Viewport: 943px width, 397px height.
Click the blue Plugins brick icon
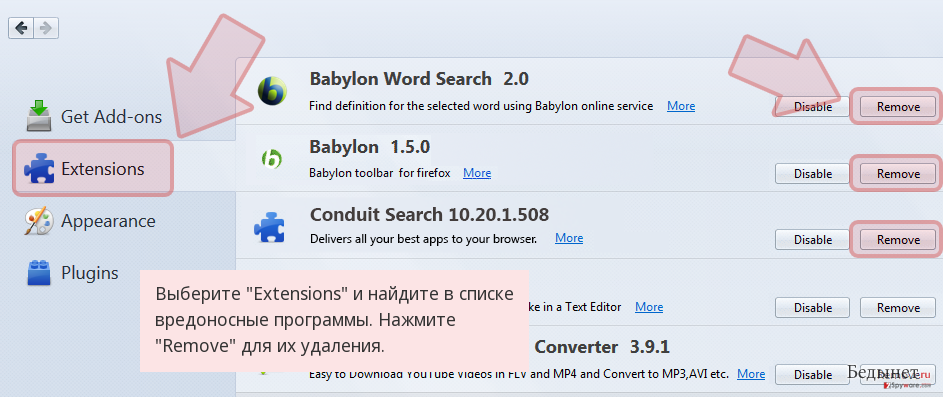(x=40, y=272)
